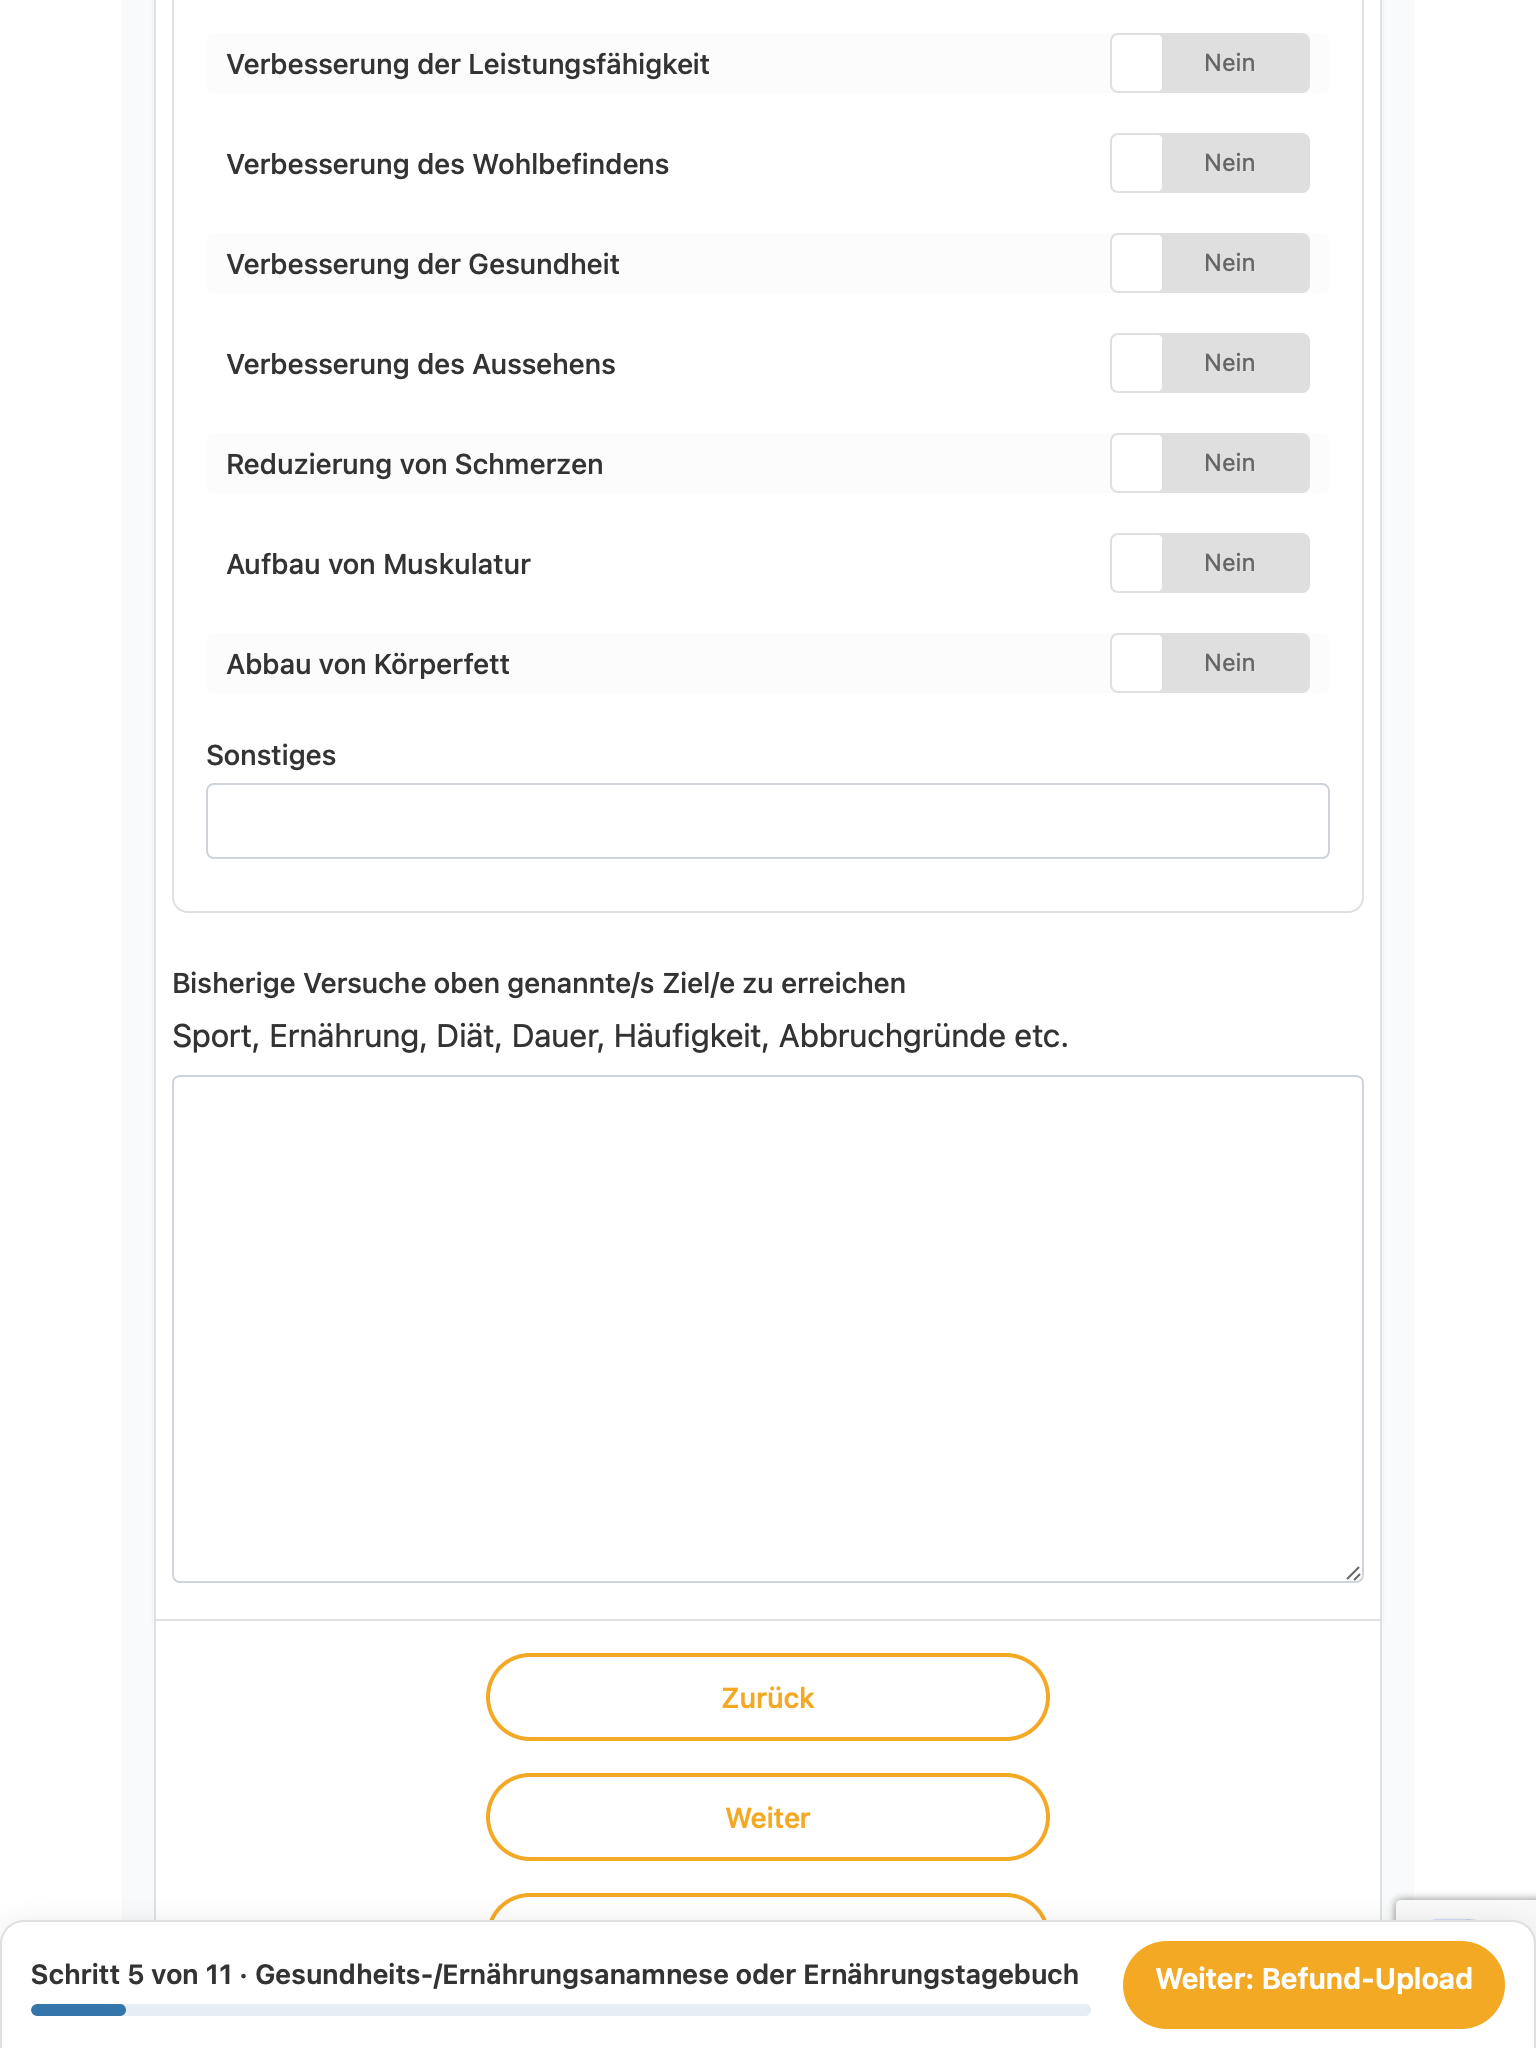Click the Schritt 5 von 11 status text
The width and height of the screenshot is (1536, 2048).
(131, 1975)
